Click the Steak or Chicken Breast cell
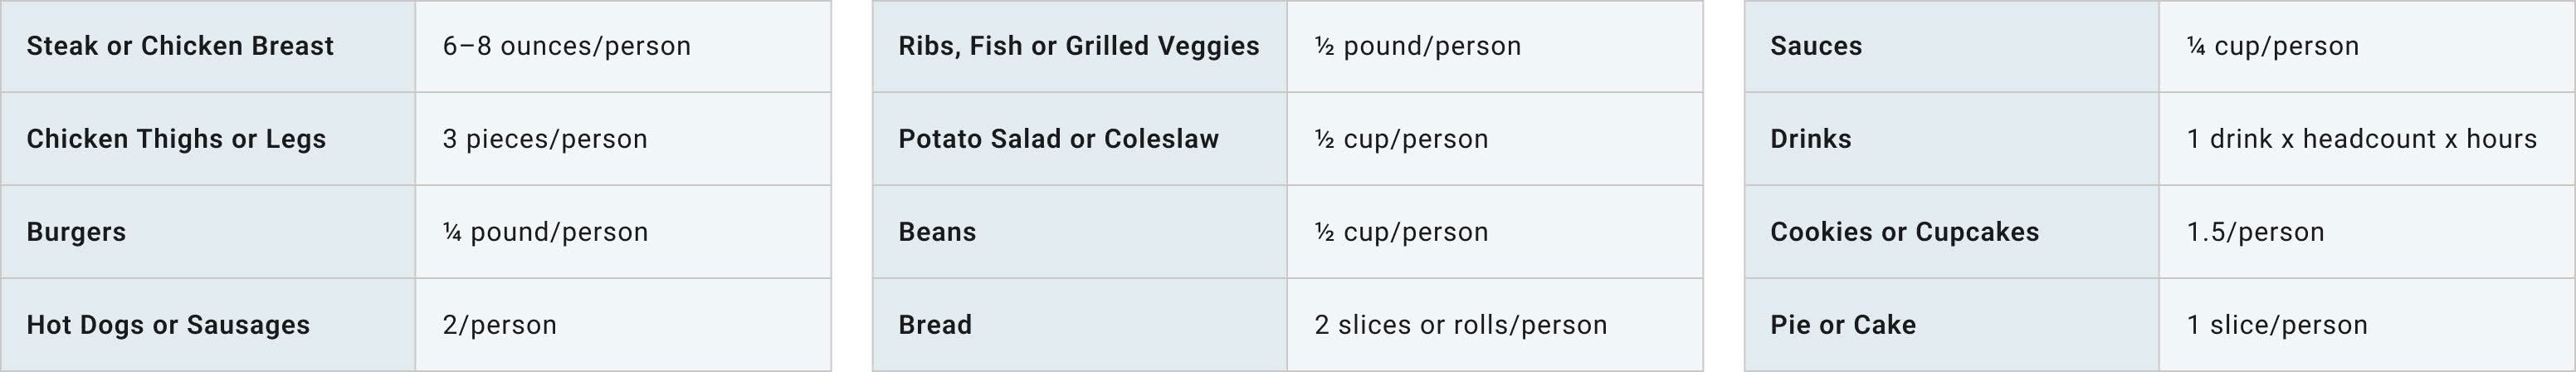2576x372 pixels. point(180,46)
